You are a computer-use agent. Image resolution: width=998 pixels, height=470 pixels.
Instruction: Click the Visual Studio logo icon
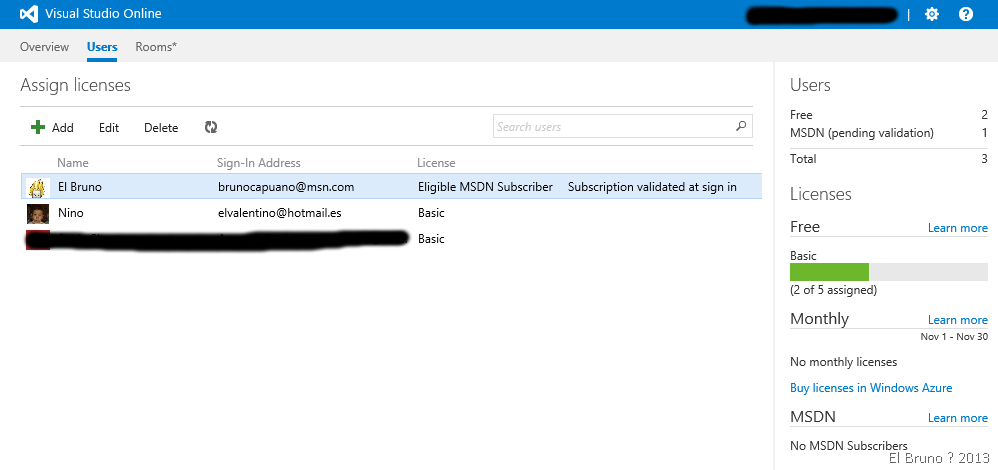[29, 14]
